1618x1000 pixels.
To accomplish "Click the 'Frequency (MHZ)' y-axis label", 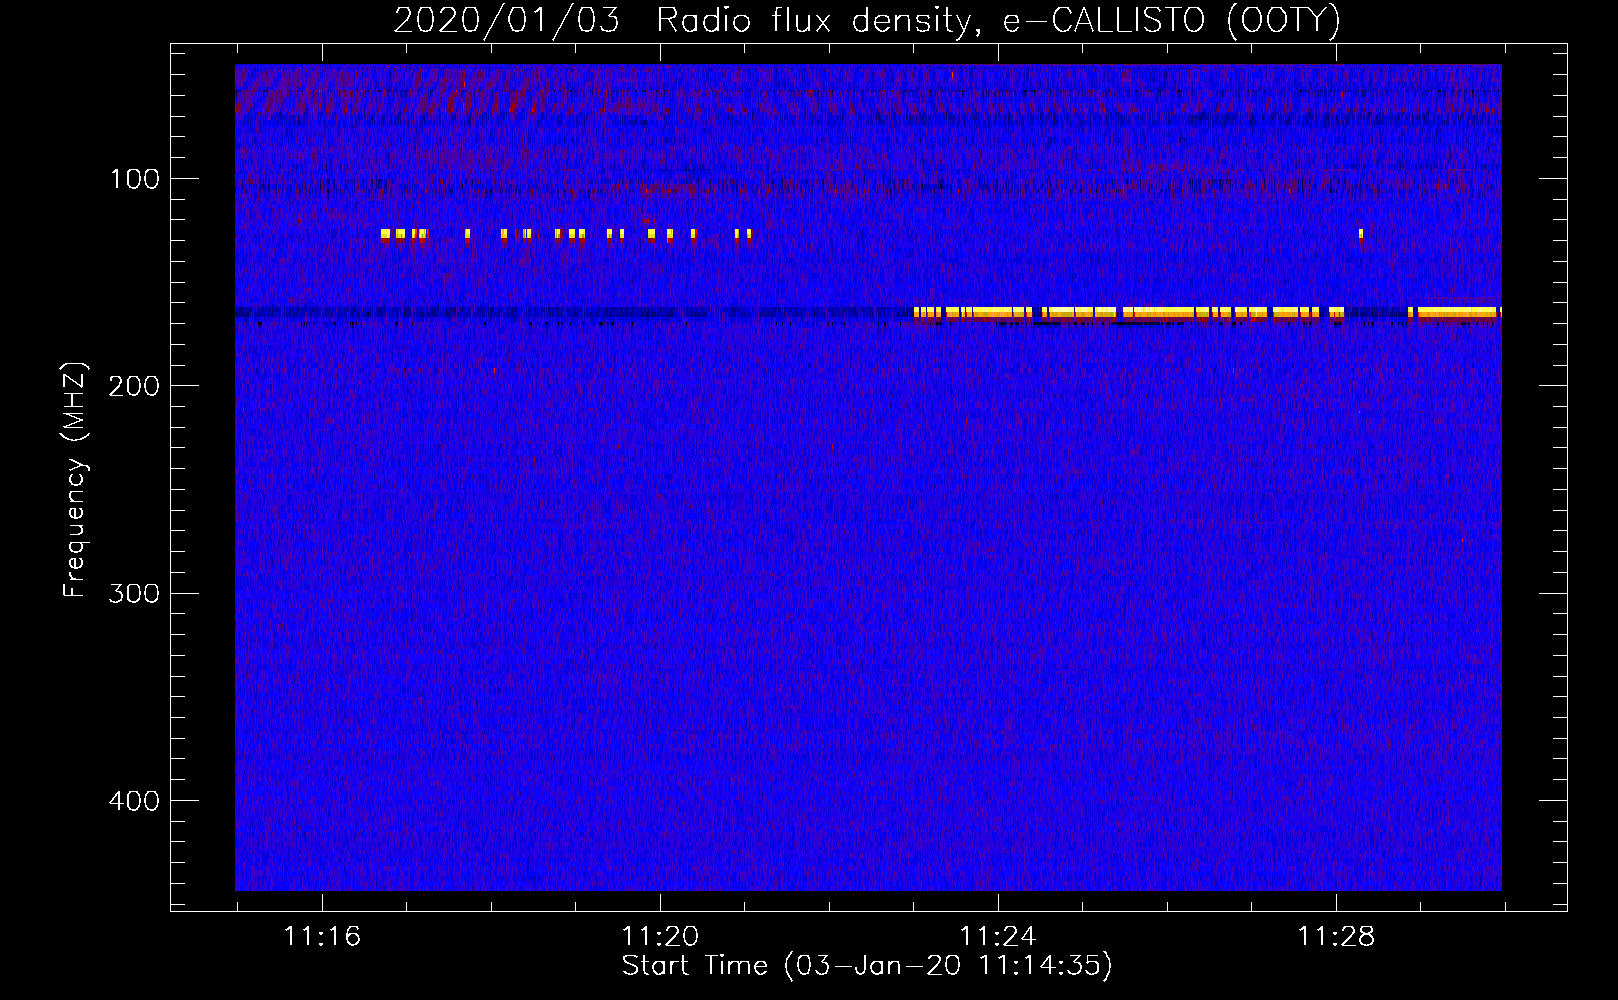I will pyautogui.click(x=75, y=480).
